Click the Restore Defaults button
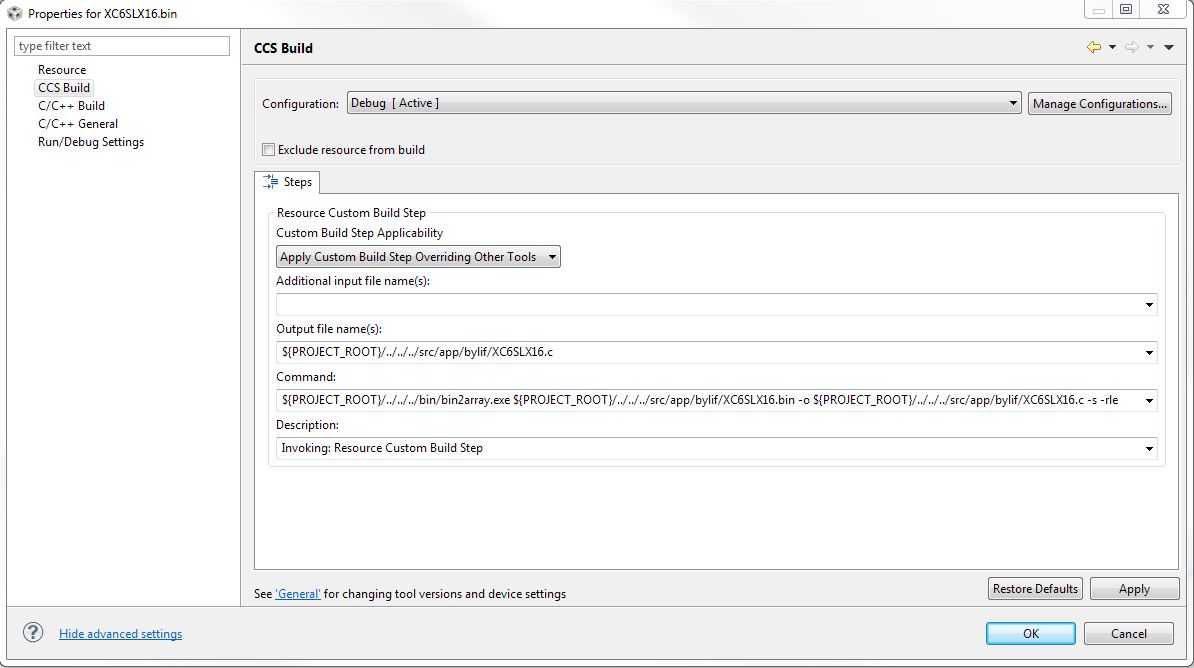This screenshot has height=668, width=1194. pos(1034,588)
